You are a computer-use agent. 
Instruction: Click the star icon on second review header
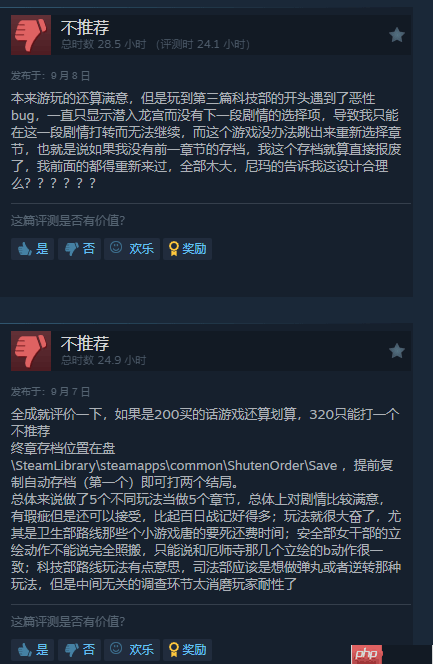397,351
